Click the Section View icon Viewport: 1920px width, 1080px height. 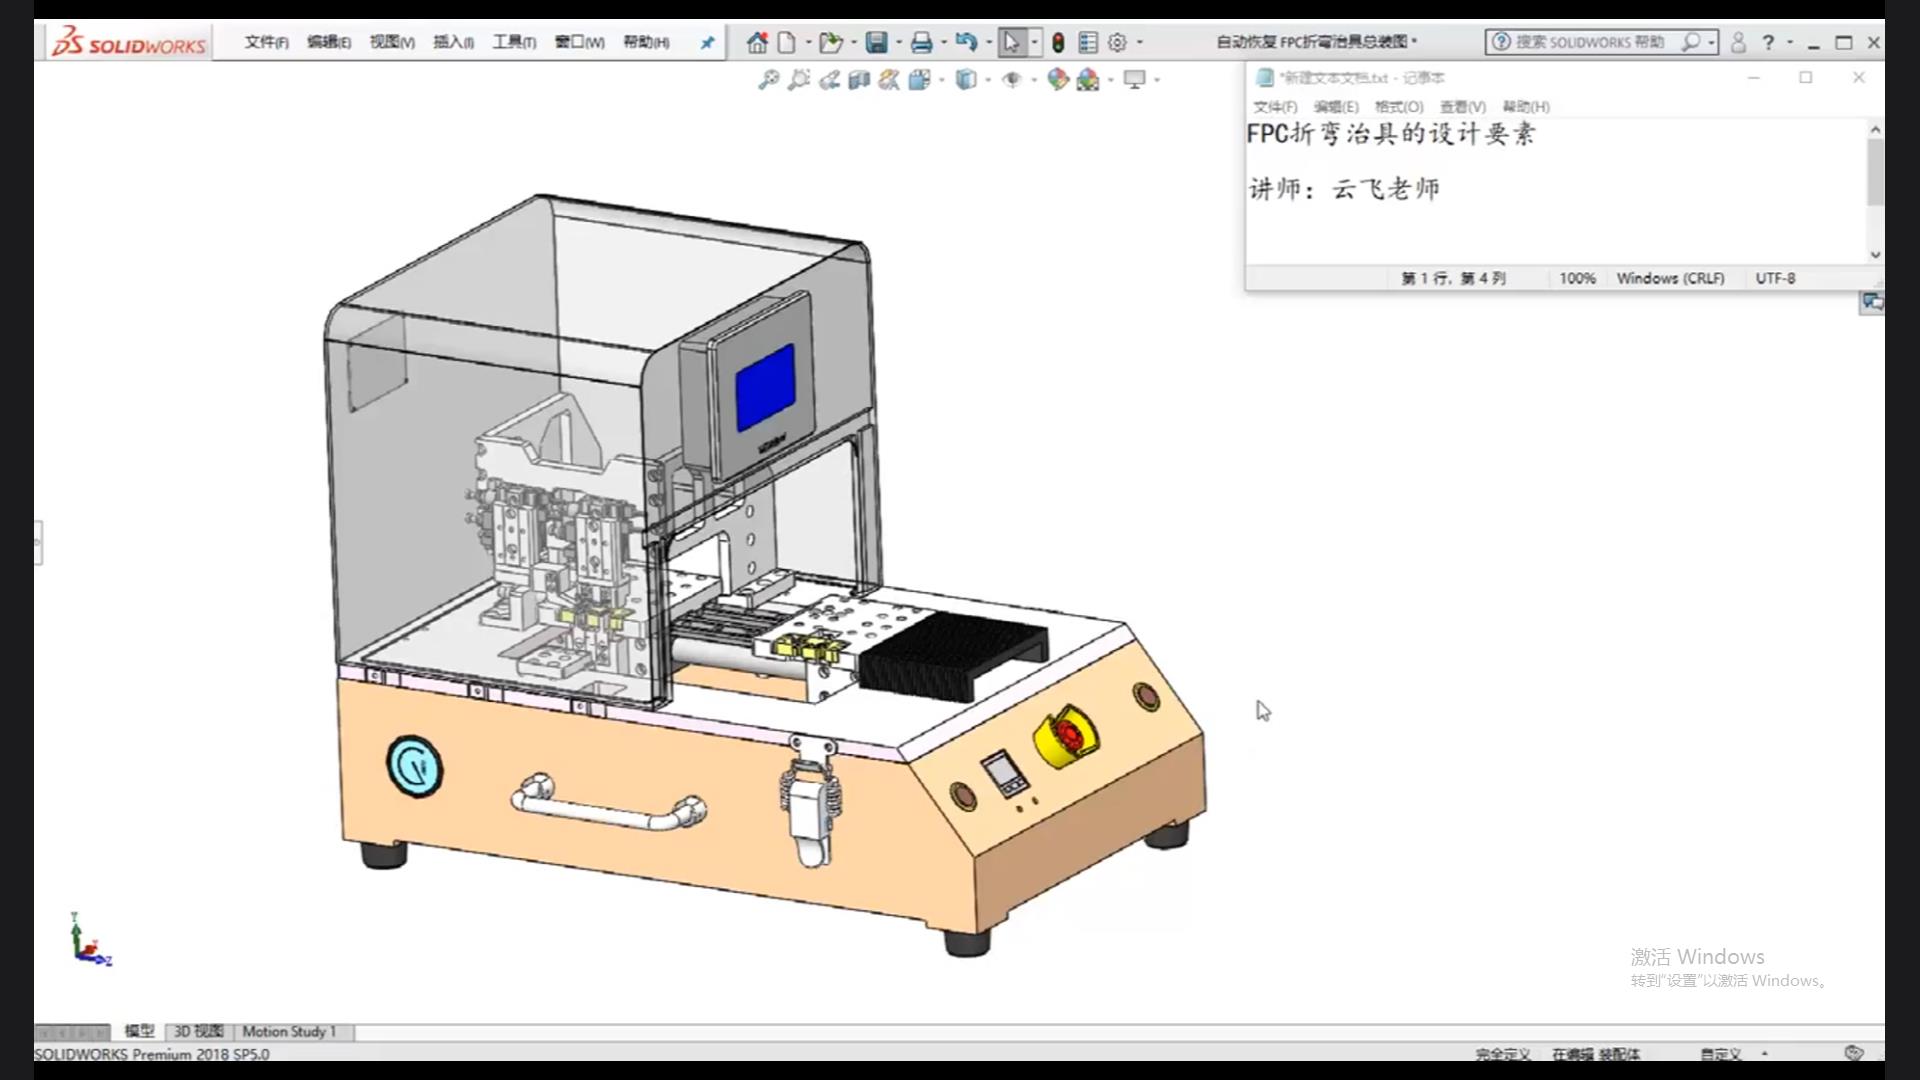coord(859,79)
